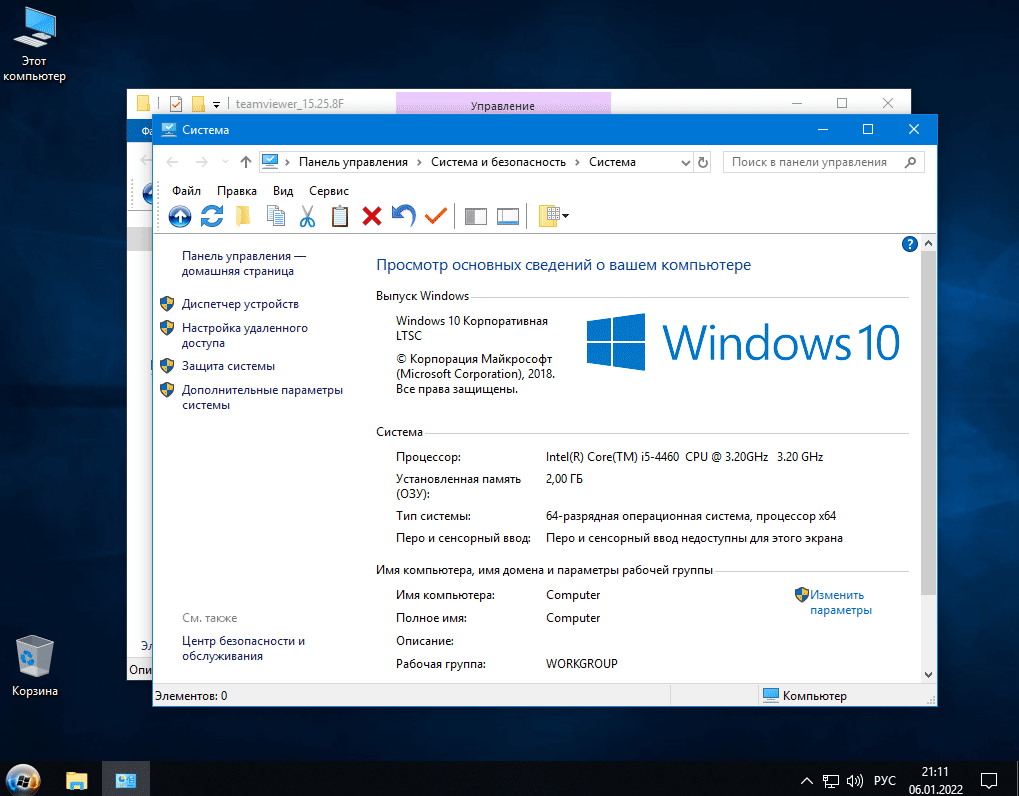This screenshot has width=1019, height=796.
Task: Click the blue help question mark
Action: pos(910,244)
